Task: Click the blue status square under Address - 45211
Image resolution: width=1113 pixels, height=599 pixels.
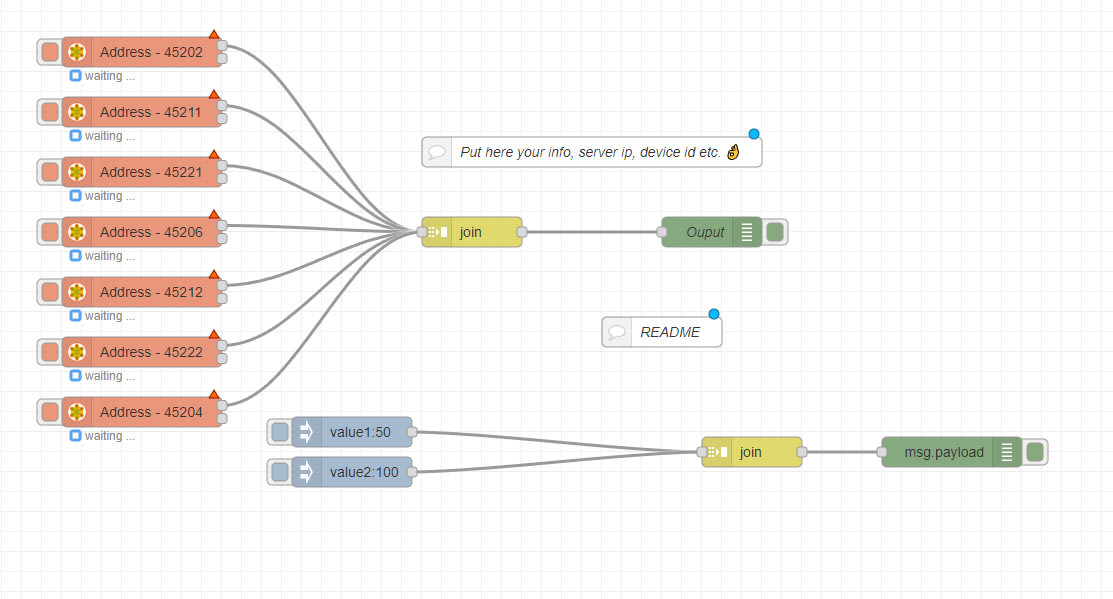Action: (x=76, y=135)
